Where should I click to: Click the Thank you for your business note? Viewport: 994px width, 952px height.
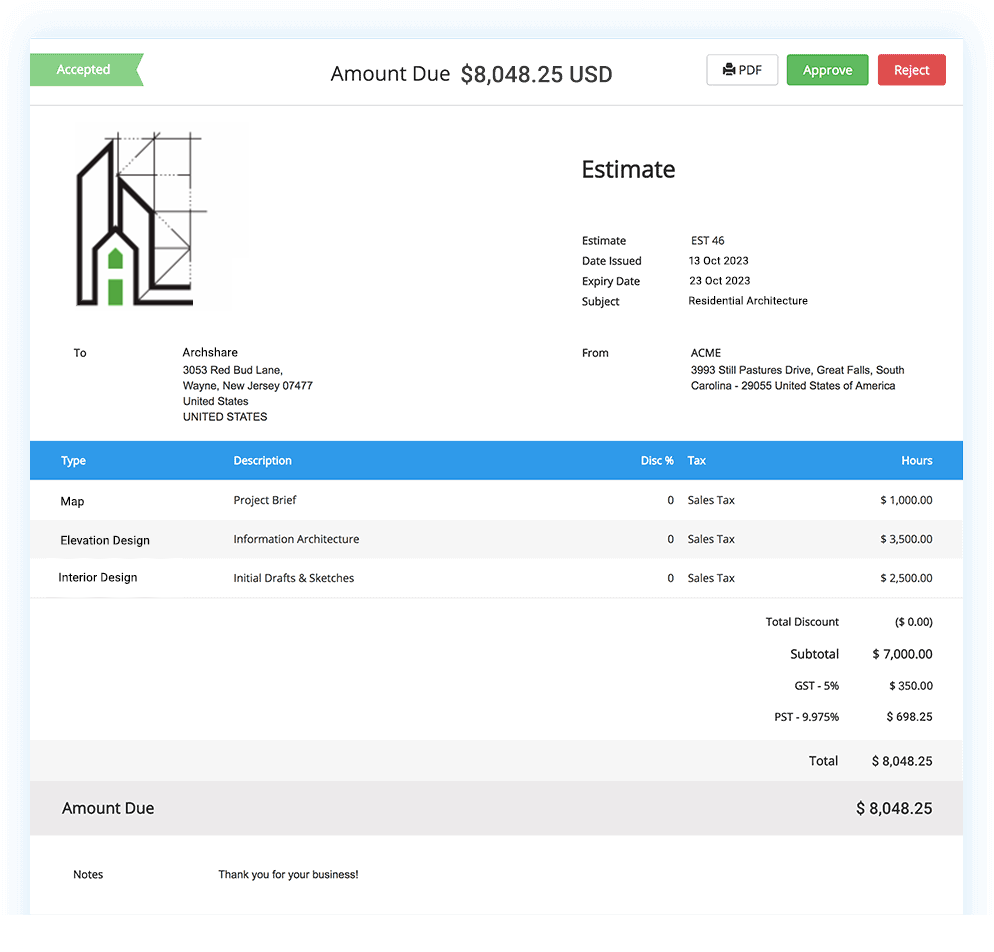point(288,875)
